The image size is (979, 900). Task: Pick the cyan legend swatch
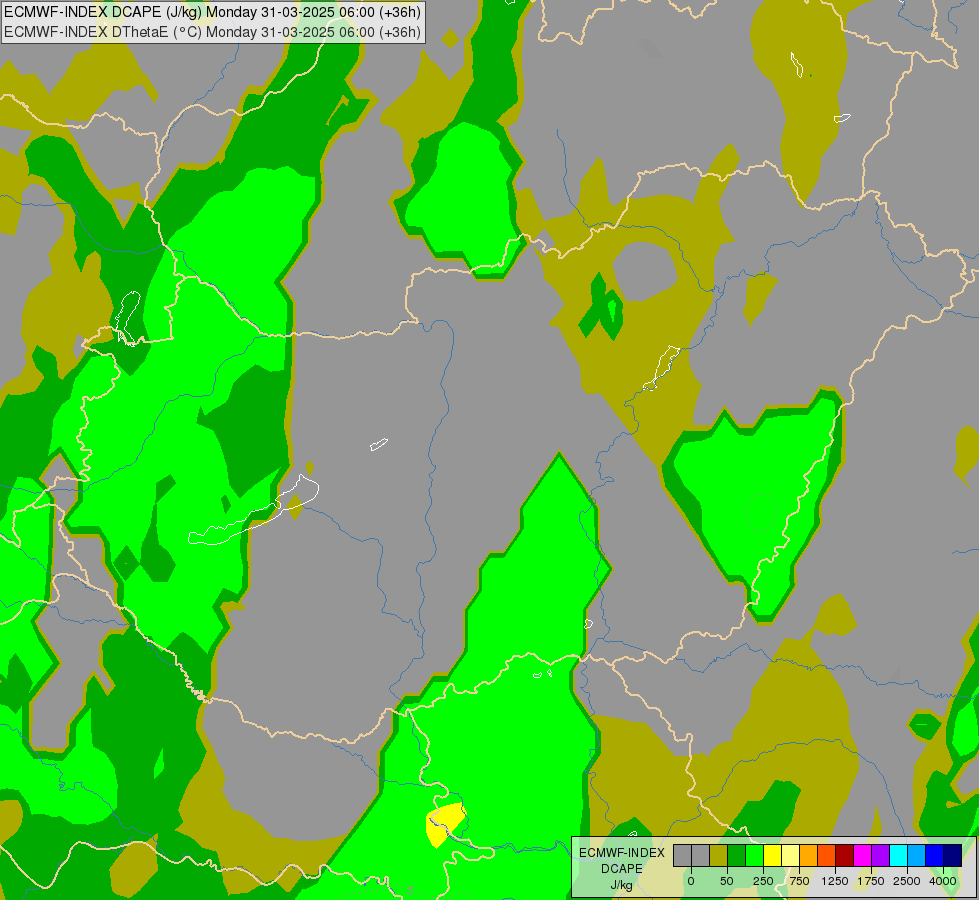[898, 856]
